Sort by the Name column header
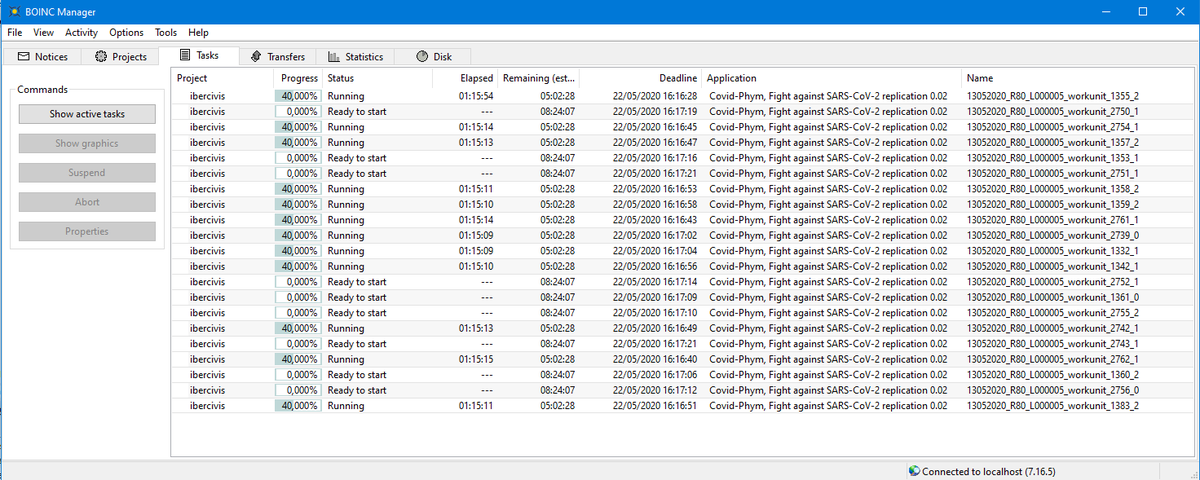Screen dimensions: 1200x480 pyautogui.click(x=1078, y=78)
